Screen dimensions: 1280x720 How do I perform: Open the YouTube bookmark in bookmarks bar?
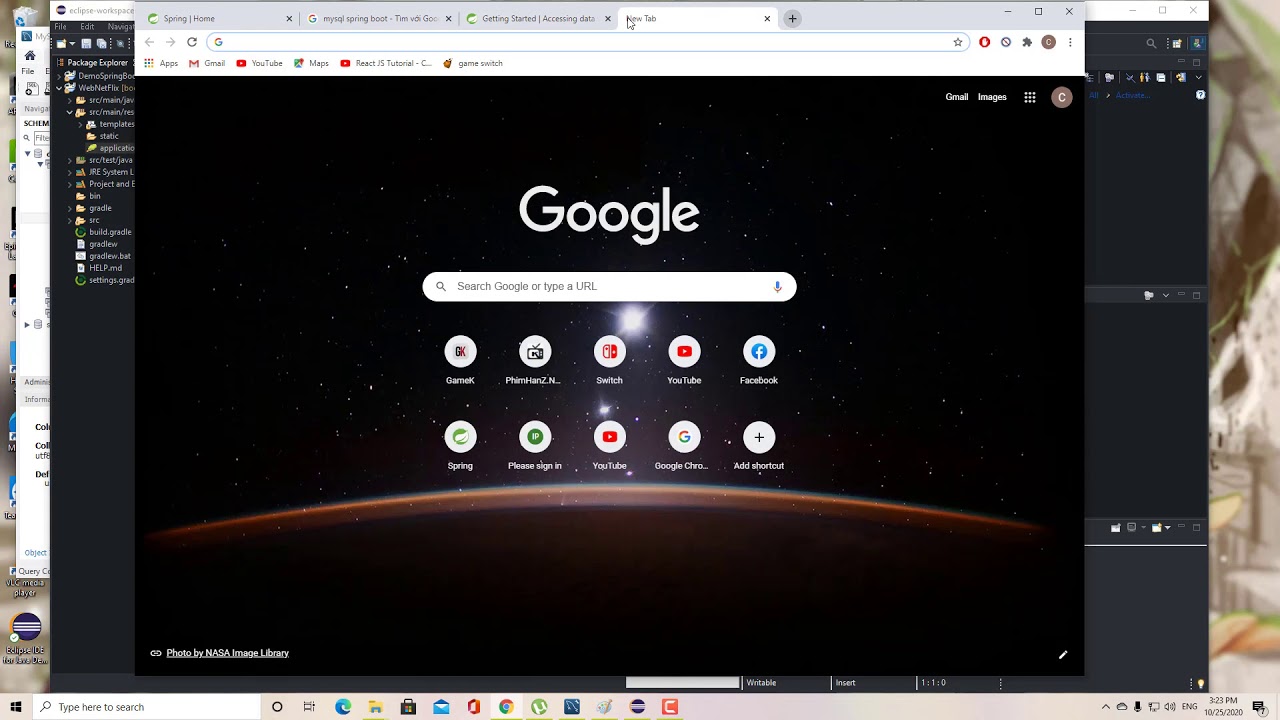click(x=259, y=63)
